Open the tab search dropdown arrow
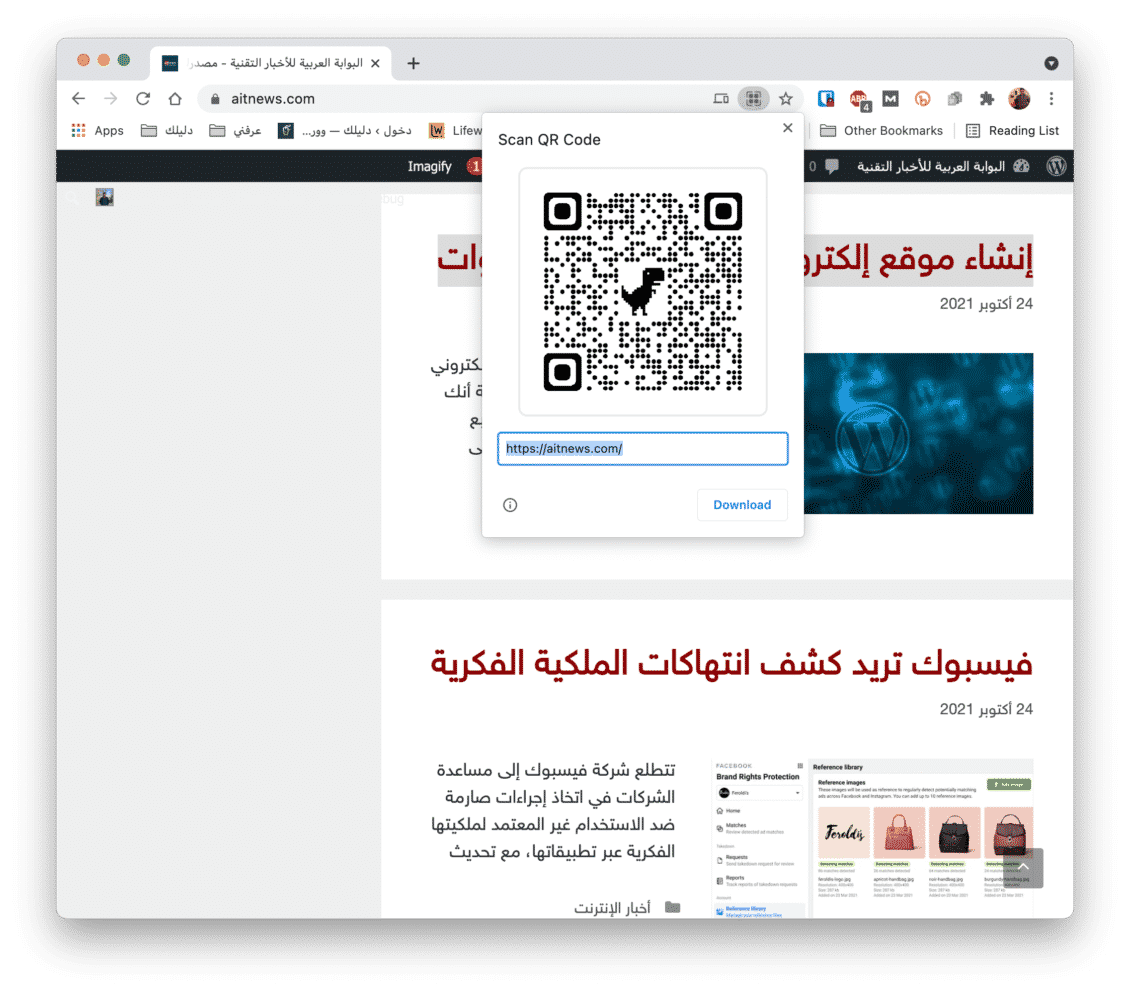Viewport: 1130px width, 993px height. click(1051, 63)
